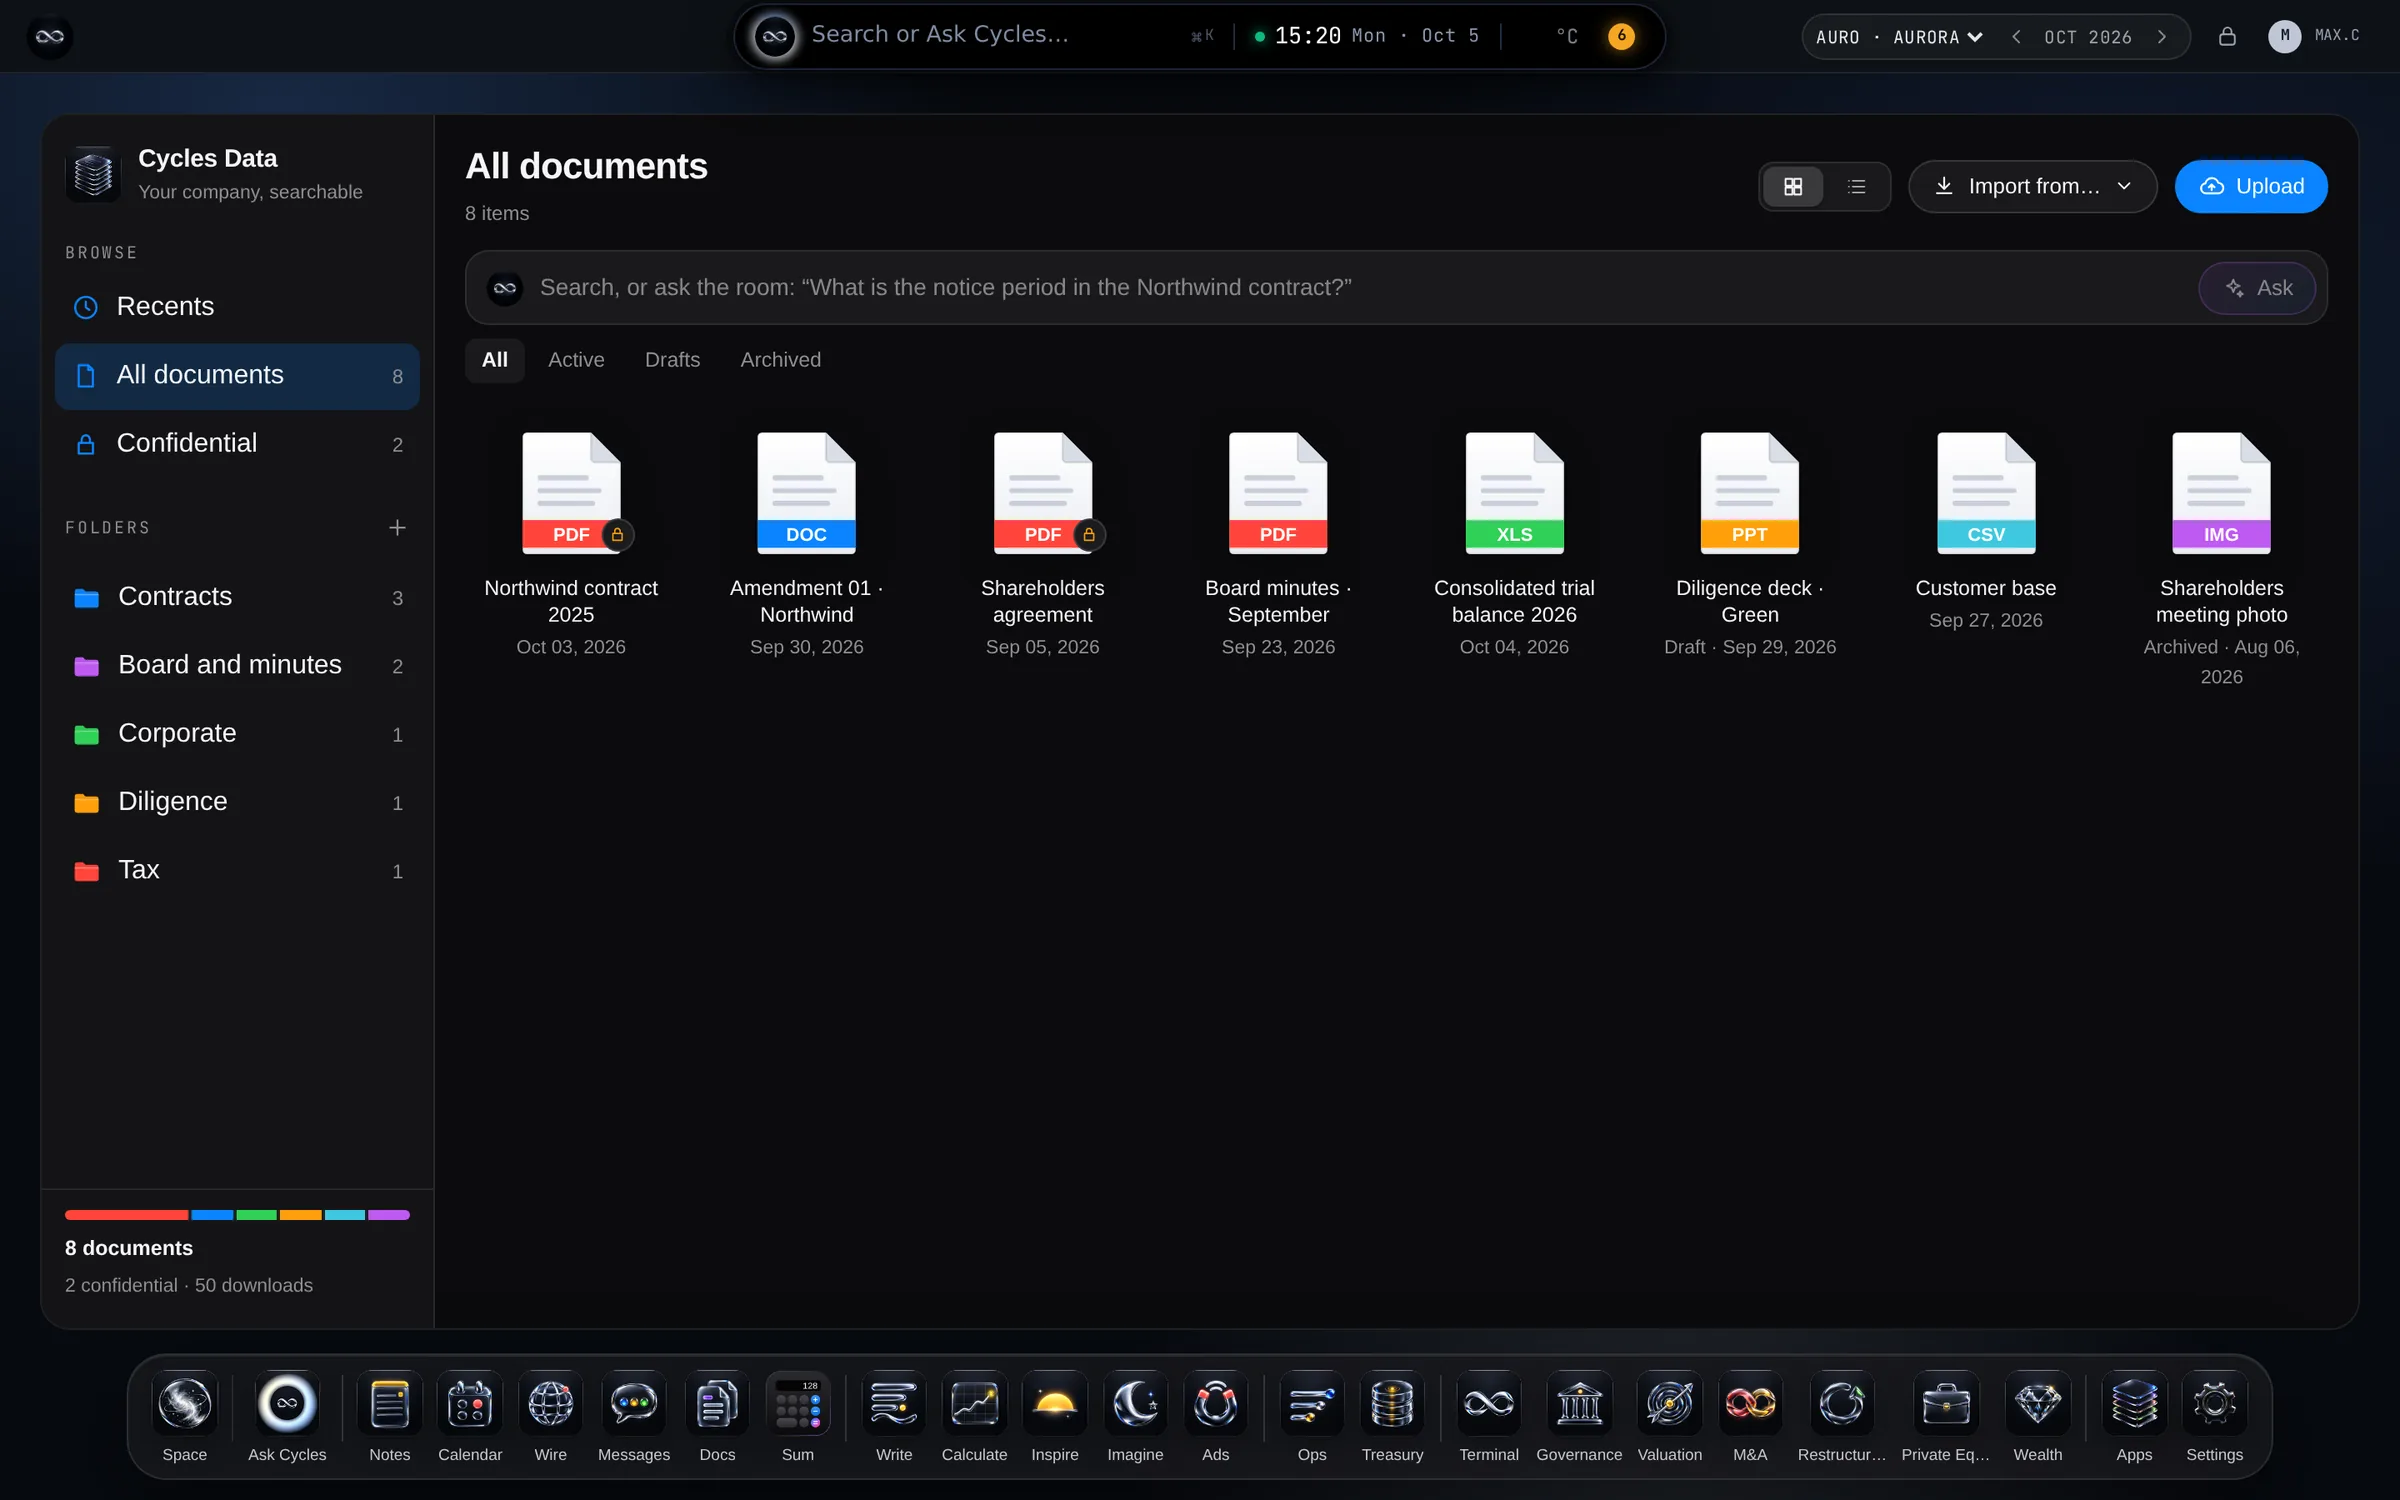
Task: Select the Archived tab
Action: [x=780, y=360]
